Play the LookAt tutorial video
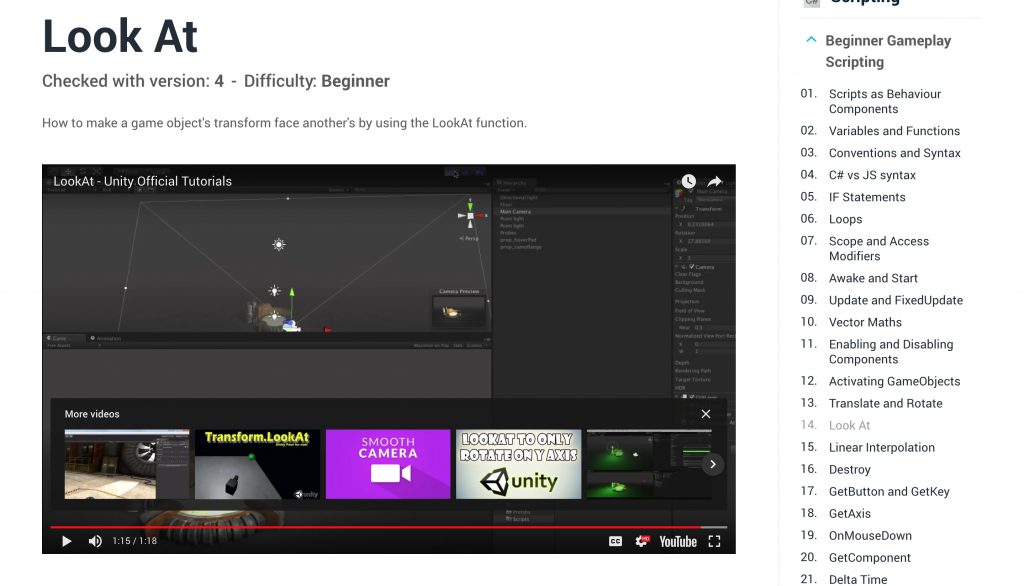Image resolution: width=1024 pixels, height=586 pixels. coord(67,541)
